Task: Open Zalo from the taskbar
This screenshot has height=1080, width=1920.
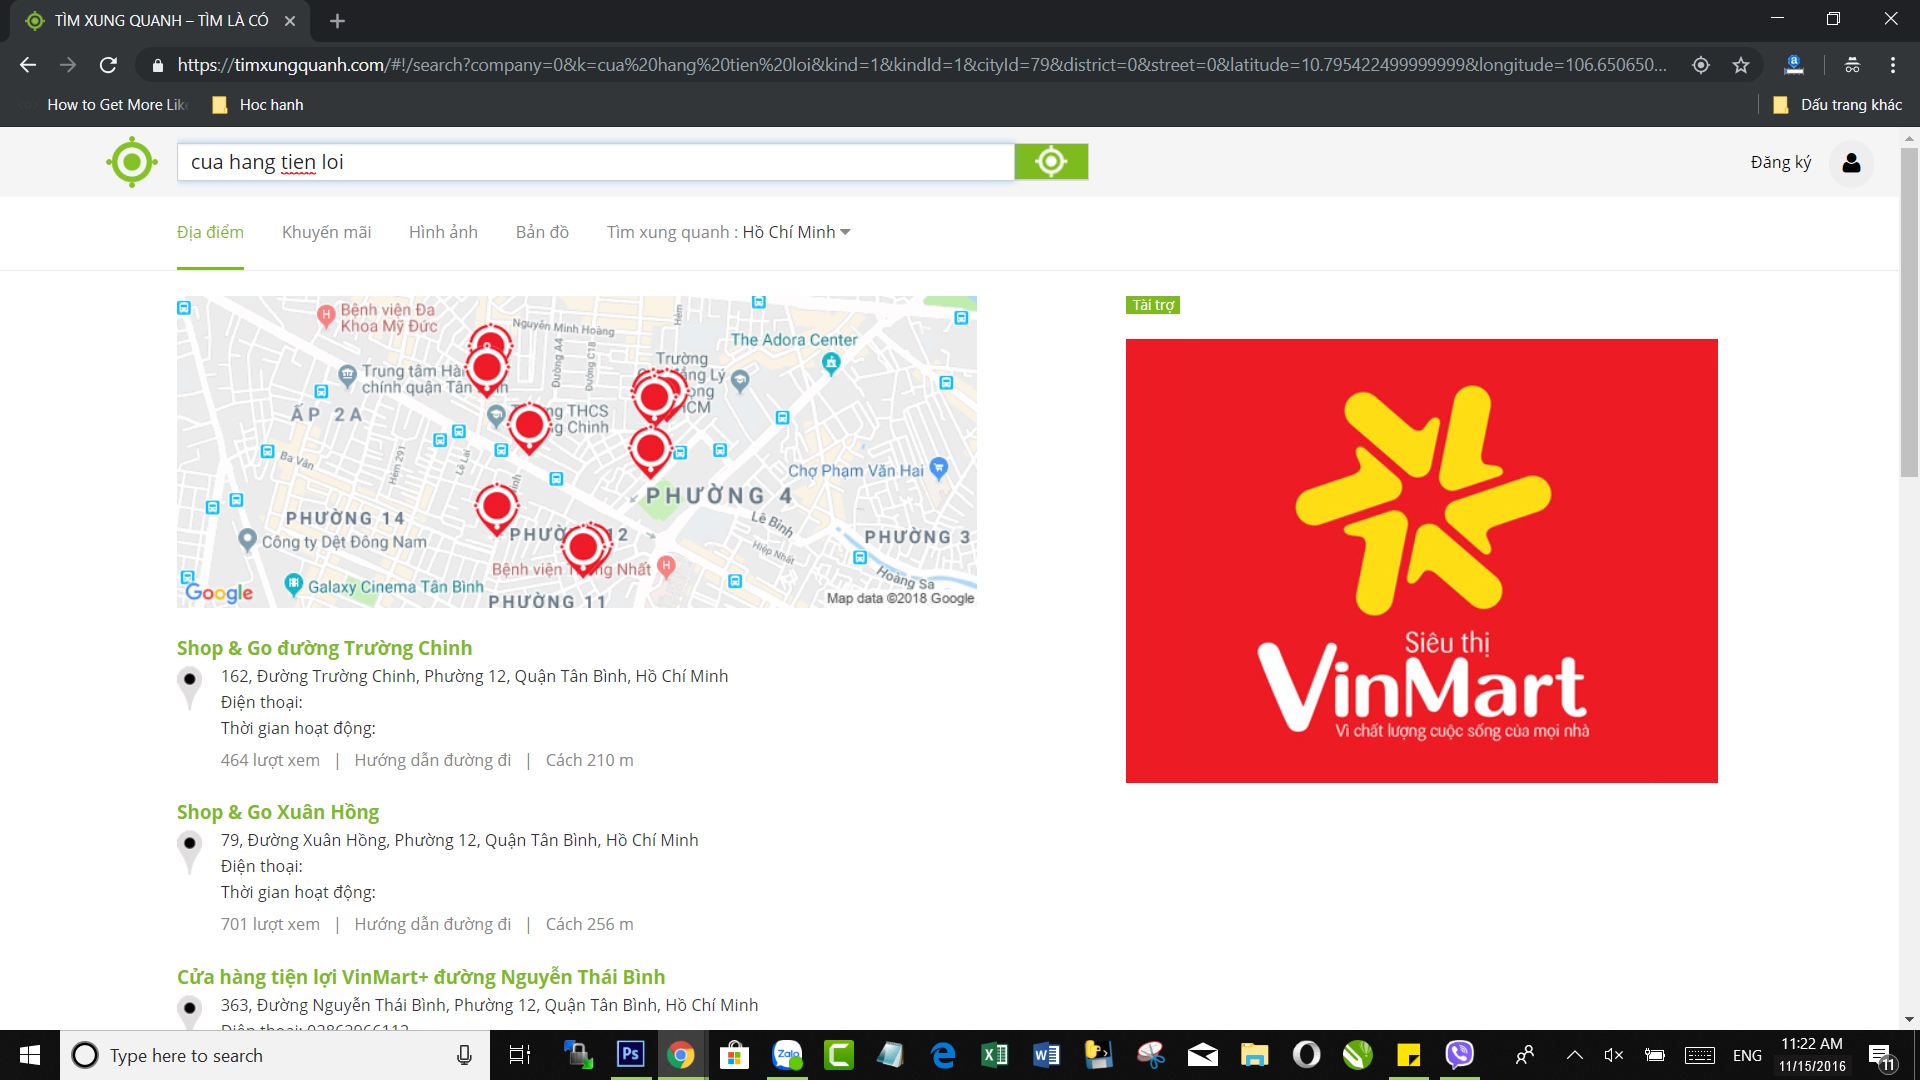Action: tap(787, 1055)
